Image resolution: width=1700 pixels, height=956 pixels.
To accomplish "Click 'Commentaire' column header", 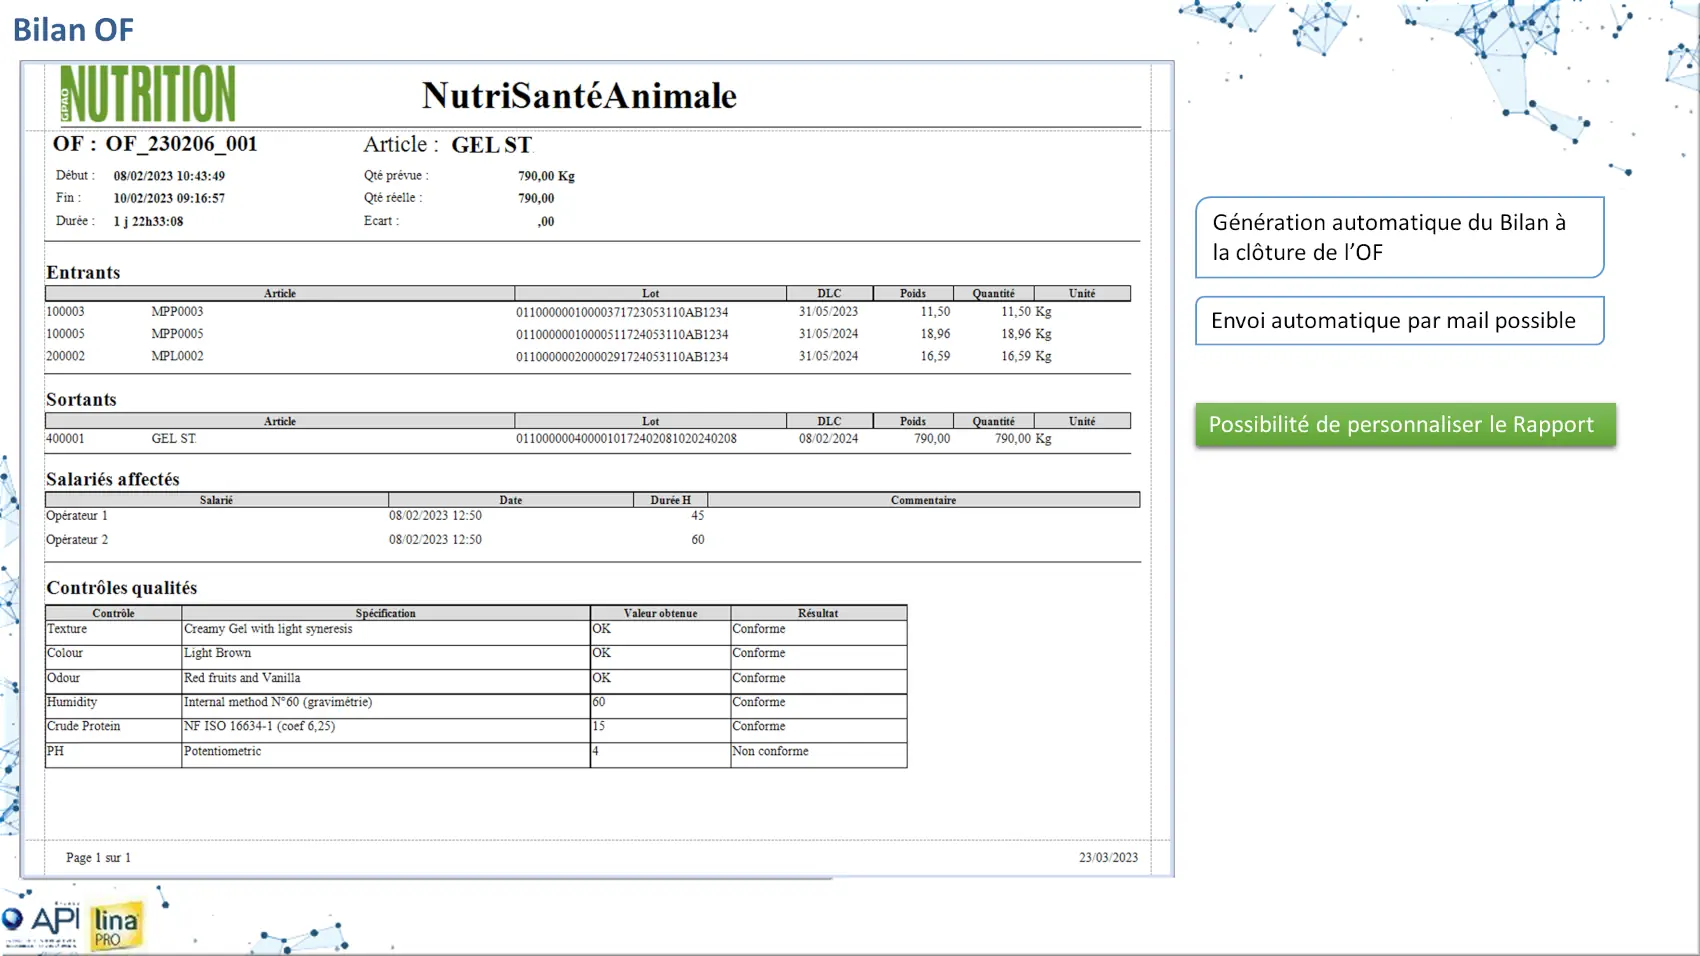I will click(923, 500).
